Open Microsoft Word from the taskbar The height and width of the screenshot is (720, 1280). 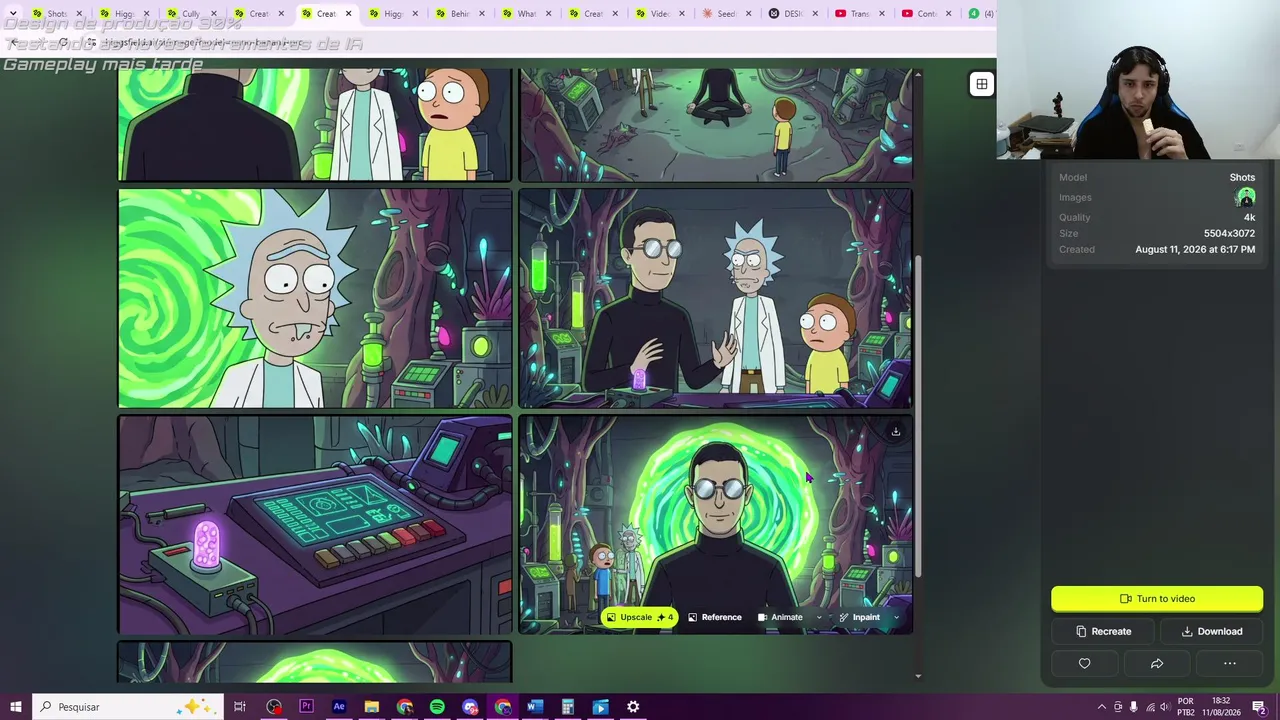pos(535,707)
